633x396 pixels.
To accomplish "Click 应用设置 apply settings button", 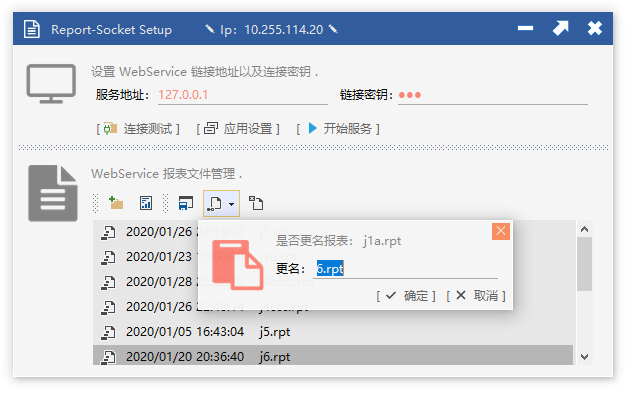I will 238,129.
